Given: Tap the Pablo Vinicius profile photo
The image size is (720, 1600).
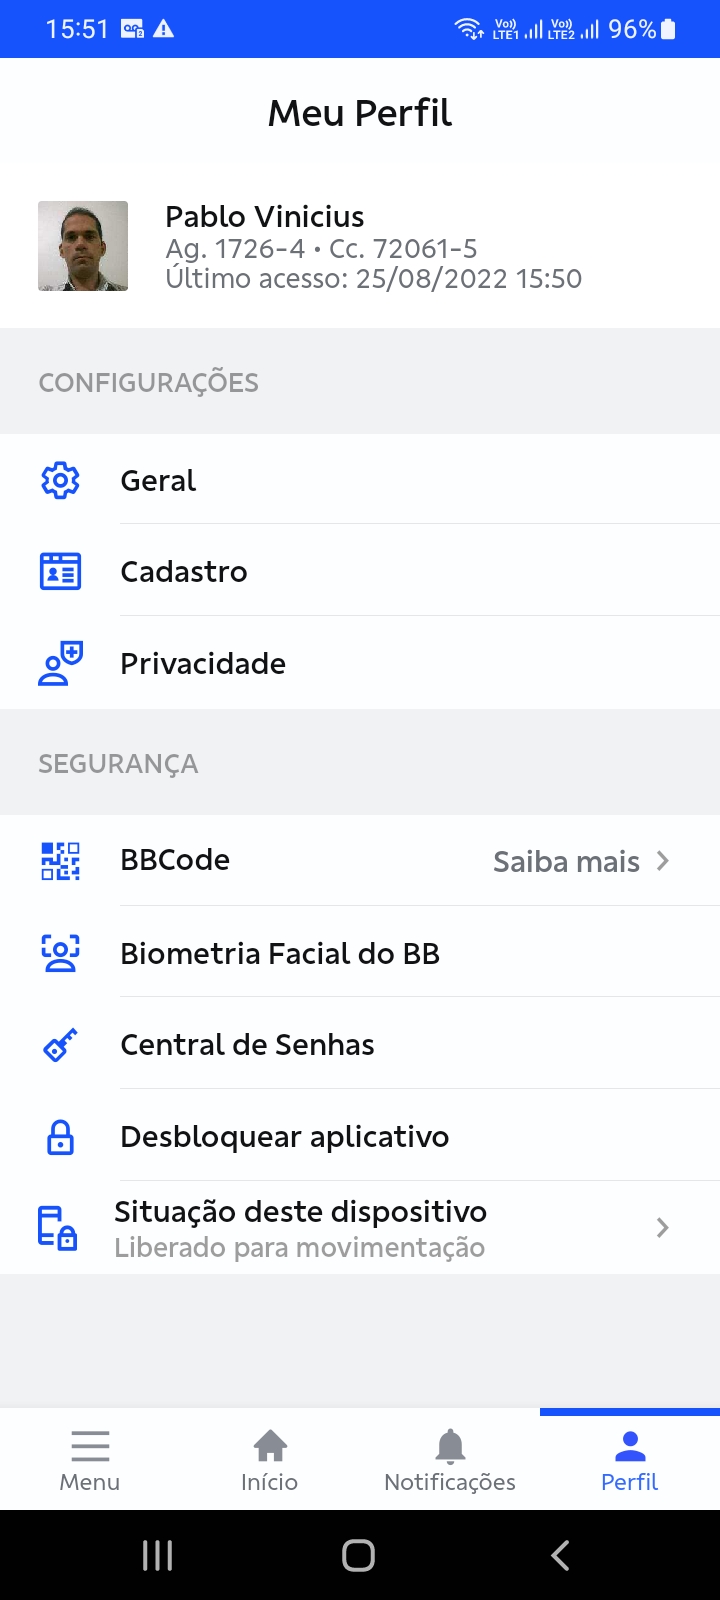Looking at the screenshot, I should pos(83,246).
